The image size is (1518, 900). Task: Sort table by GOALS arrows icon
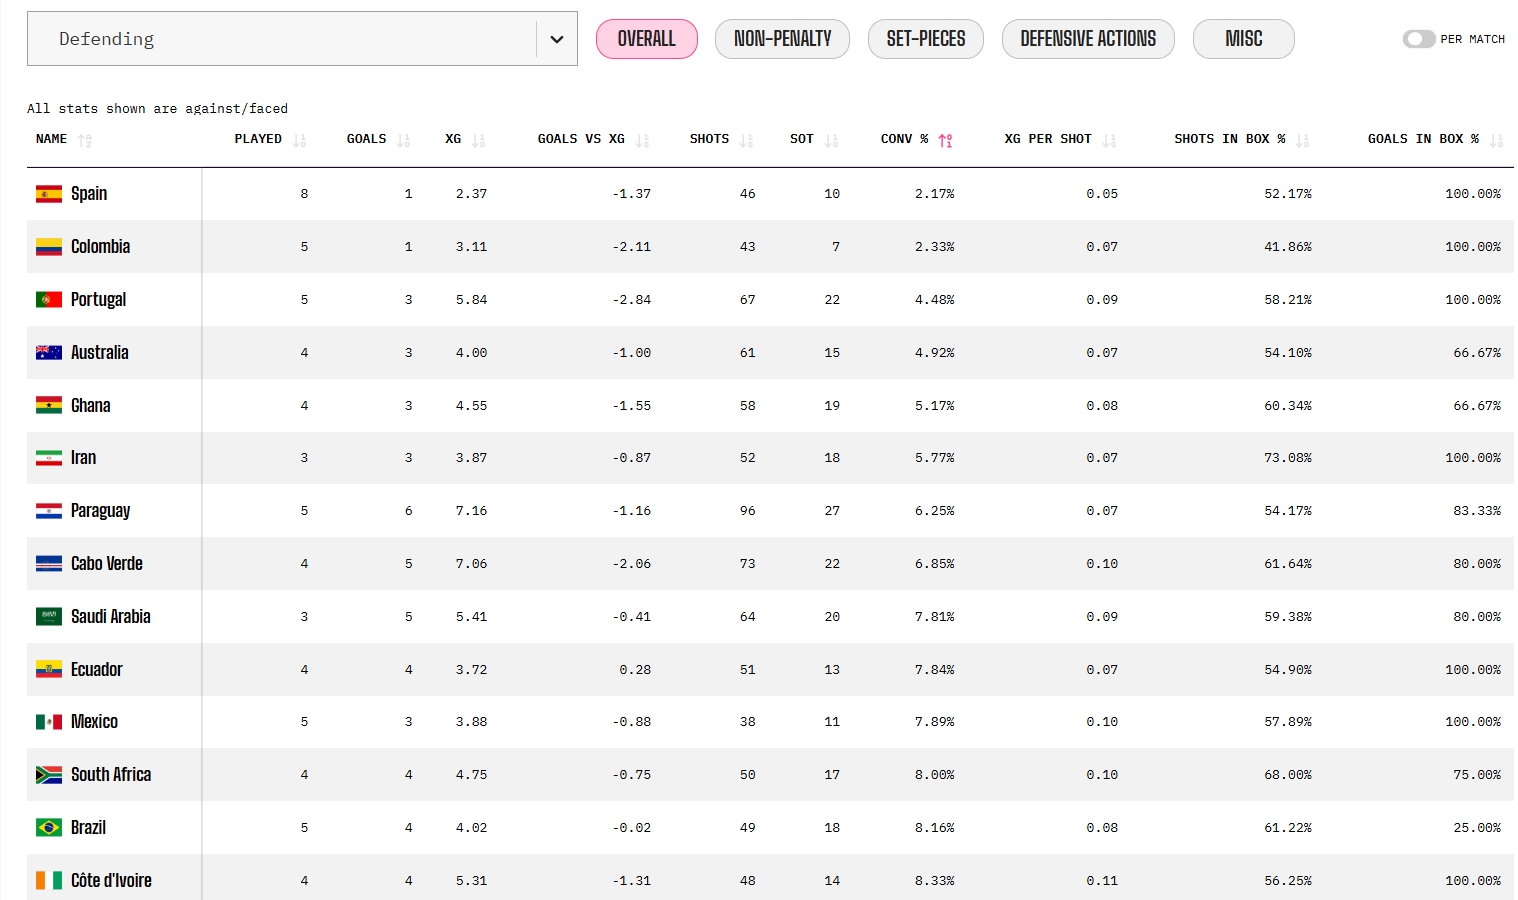point(404,141)
